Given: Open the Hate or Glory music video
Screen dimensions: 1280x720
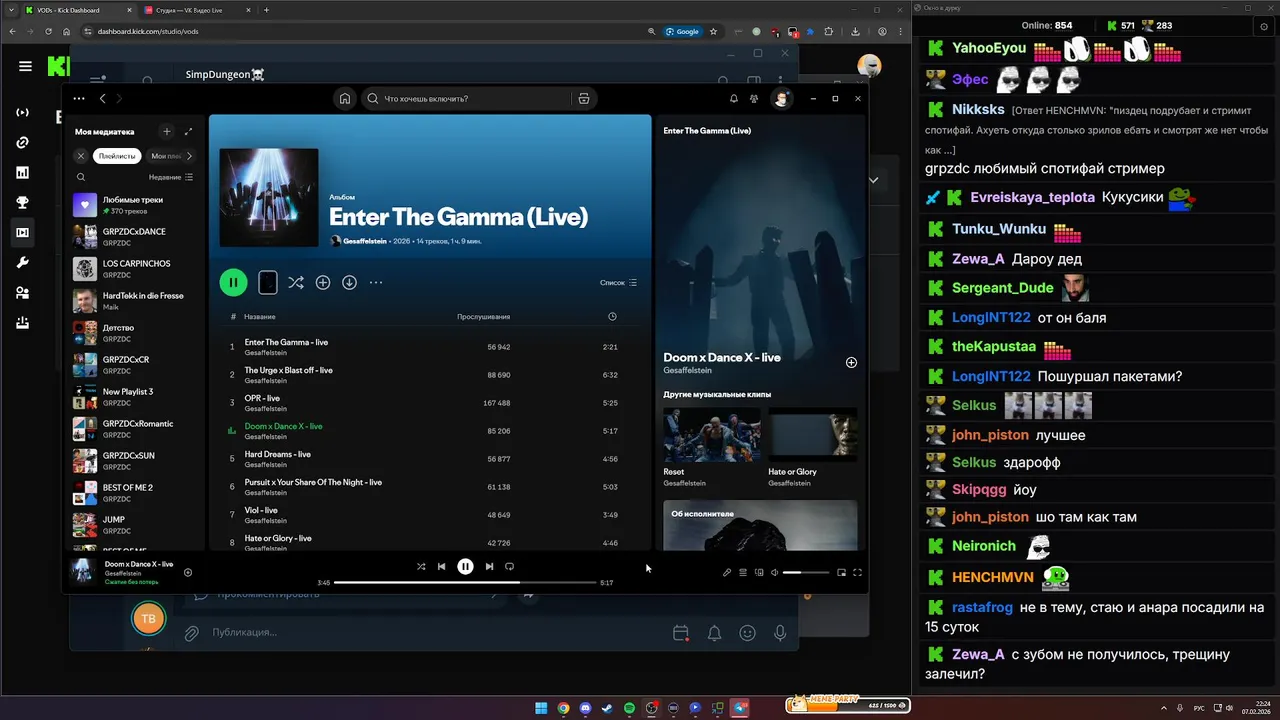Looking at the screenshot, I should click(812, 435).
